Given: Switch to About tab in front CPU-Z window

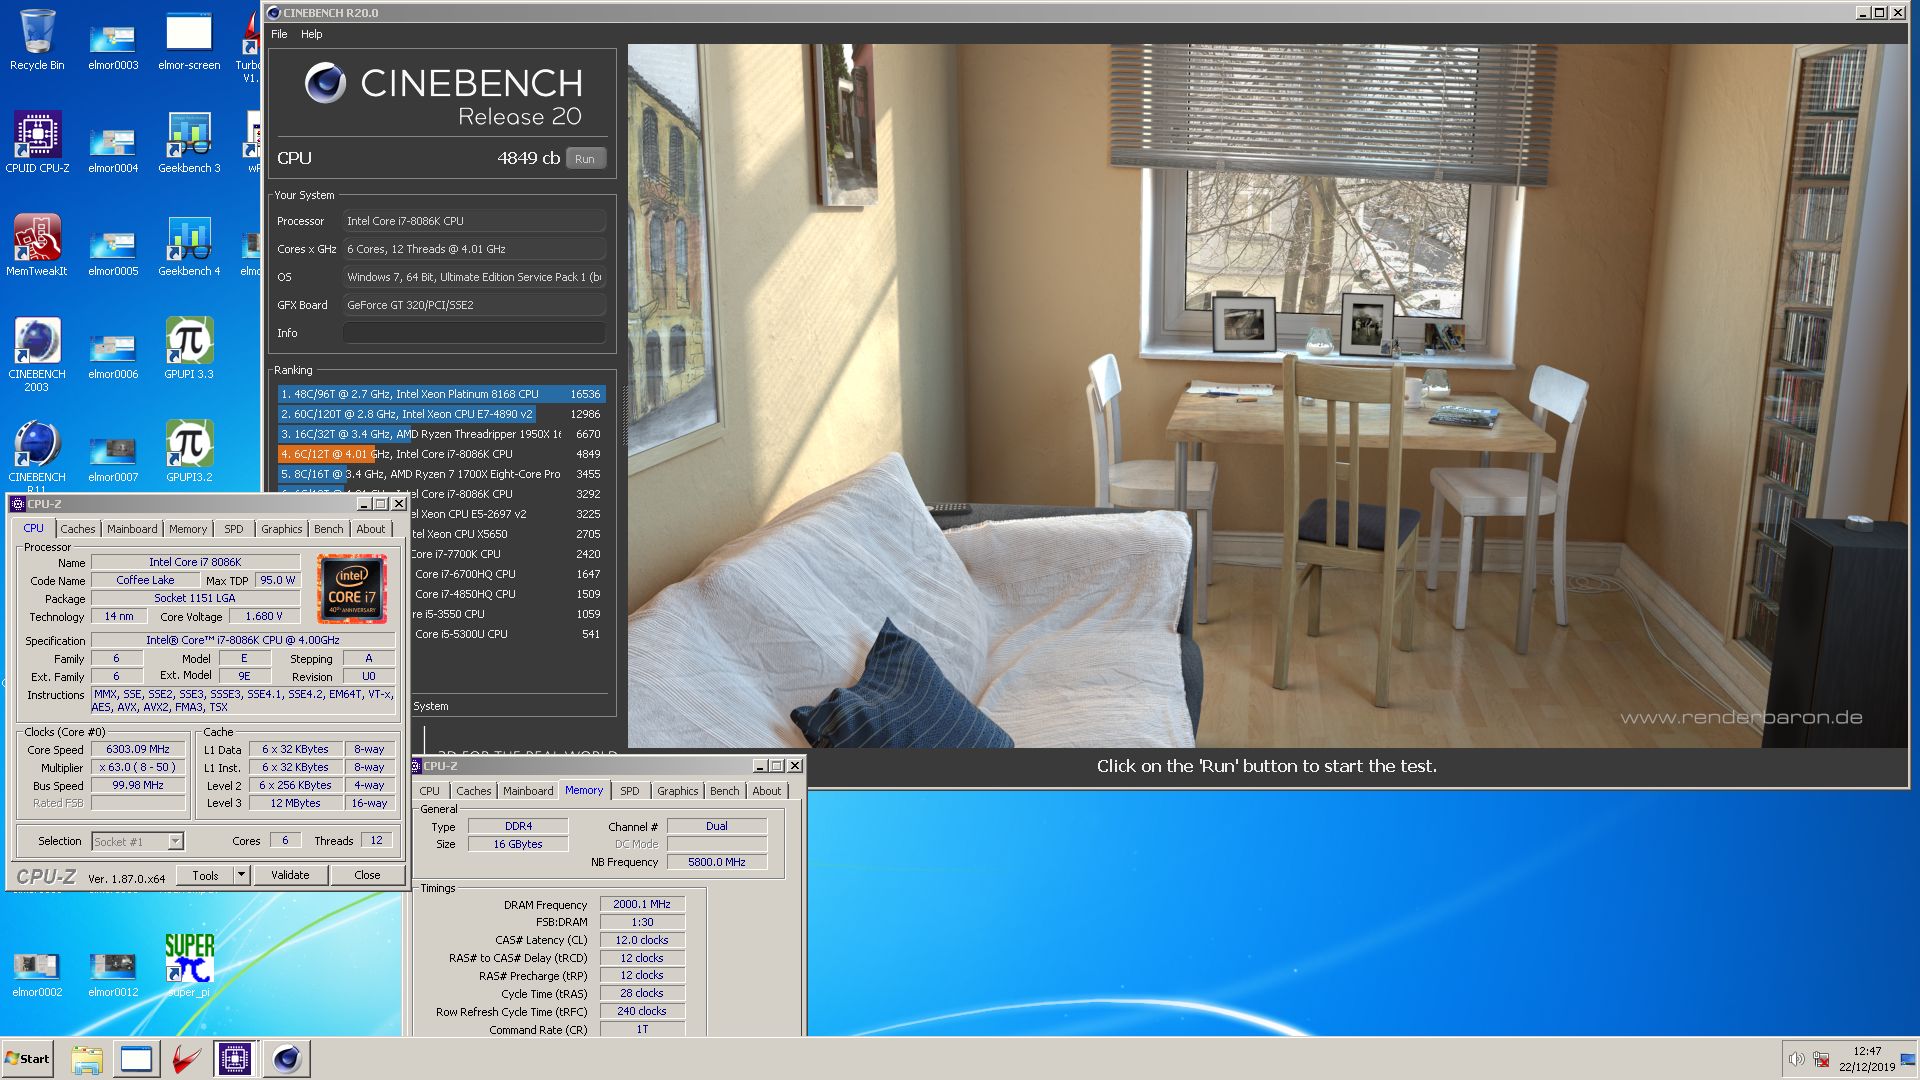Looking at the screenshot, I should [371, 529].
